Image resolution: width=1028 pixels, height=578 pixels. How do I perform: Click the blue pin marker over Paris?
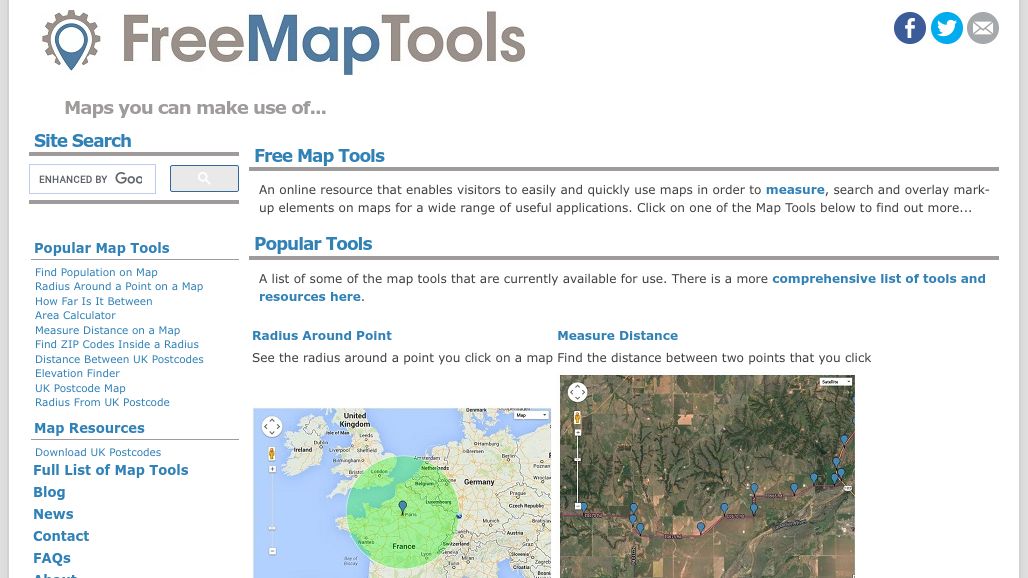[x=403, y=507]
